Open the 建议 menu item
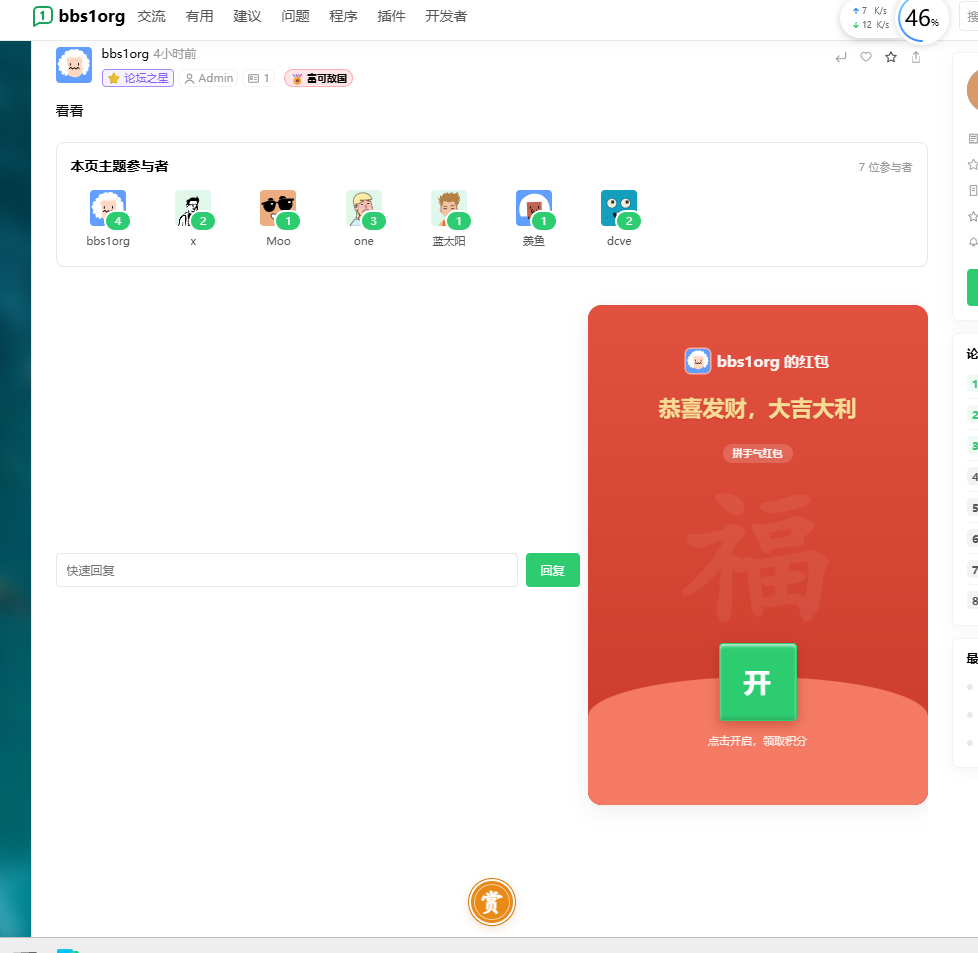 (x=247, y=16)
